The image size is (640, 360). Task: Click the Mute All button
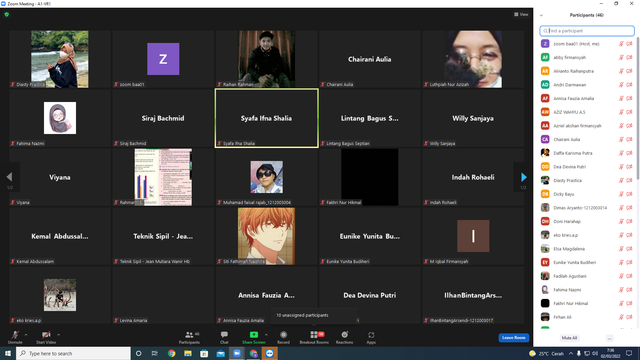(569, 338)
